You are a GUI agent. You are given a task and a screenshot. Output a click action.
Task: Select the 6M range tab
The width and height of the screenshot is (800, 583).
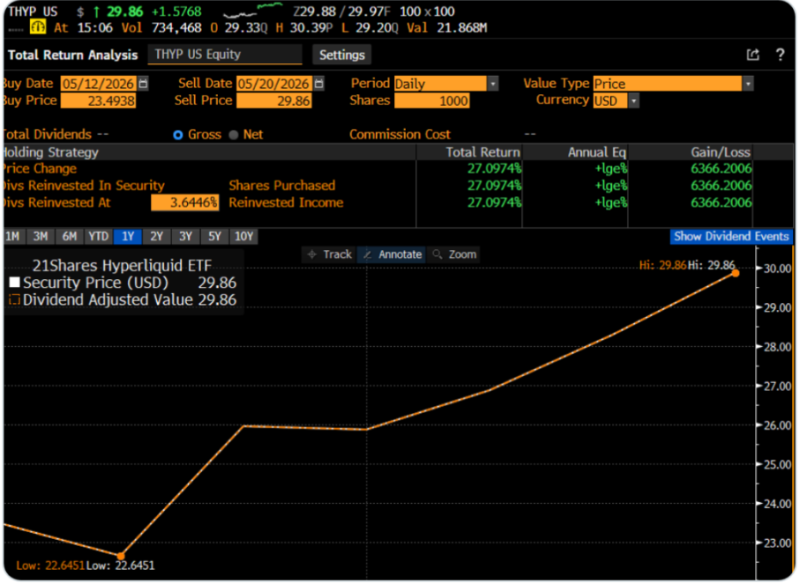coord(69,236)
